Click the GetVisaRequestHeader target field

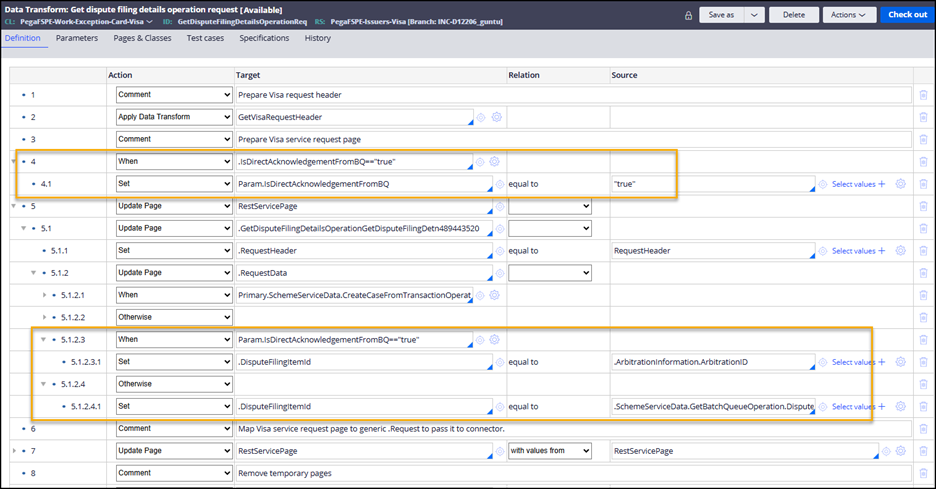click(x=355, y=117)
